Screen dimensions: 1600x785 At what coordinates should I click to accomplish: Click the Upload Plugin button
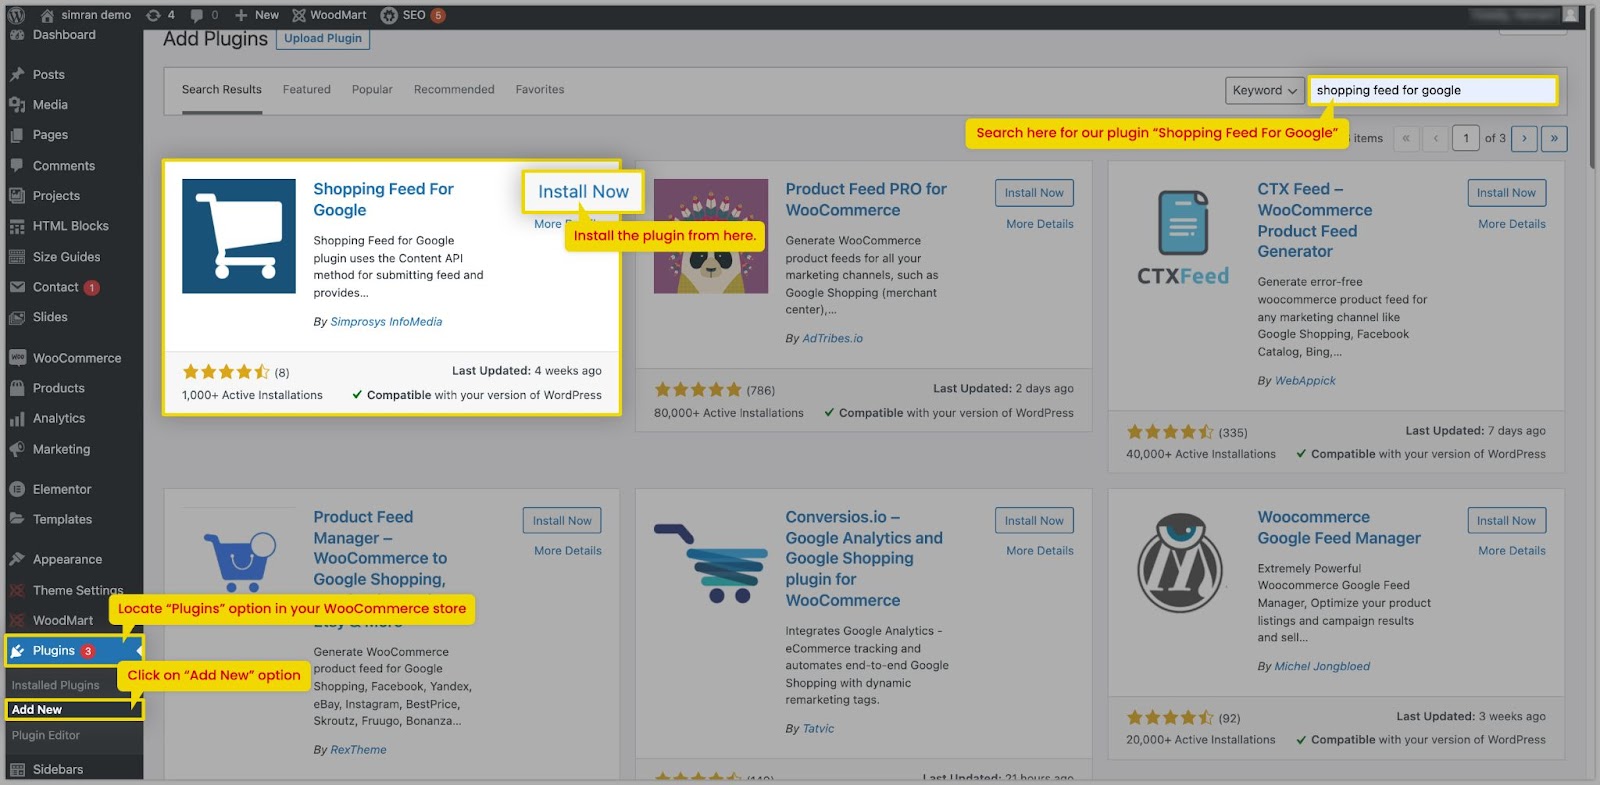click(x=323, y=38)
